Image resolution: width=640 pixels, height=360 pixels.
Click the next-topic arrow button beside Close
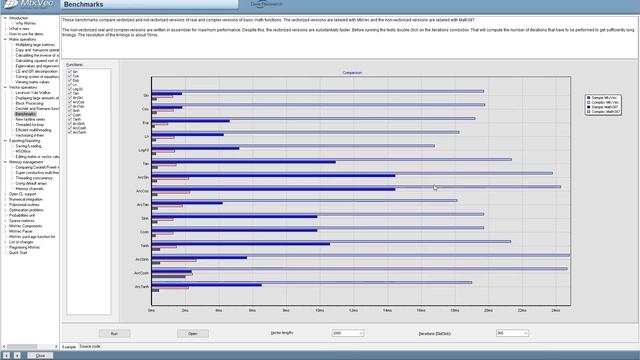(x=17, y=356)
